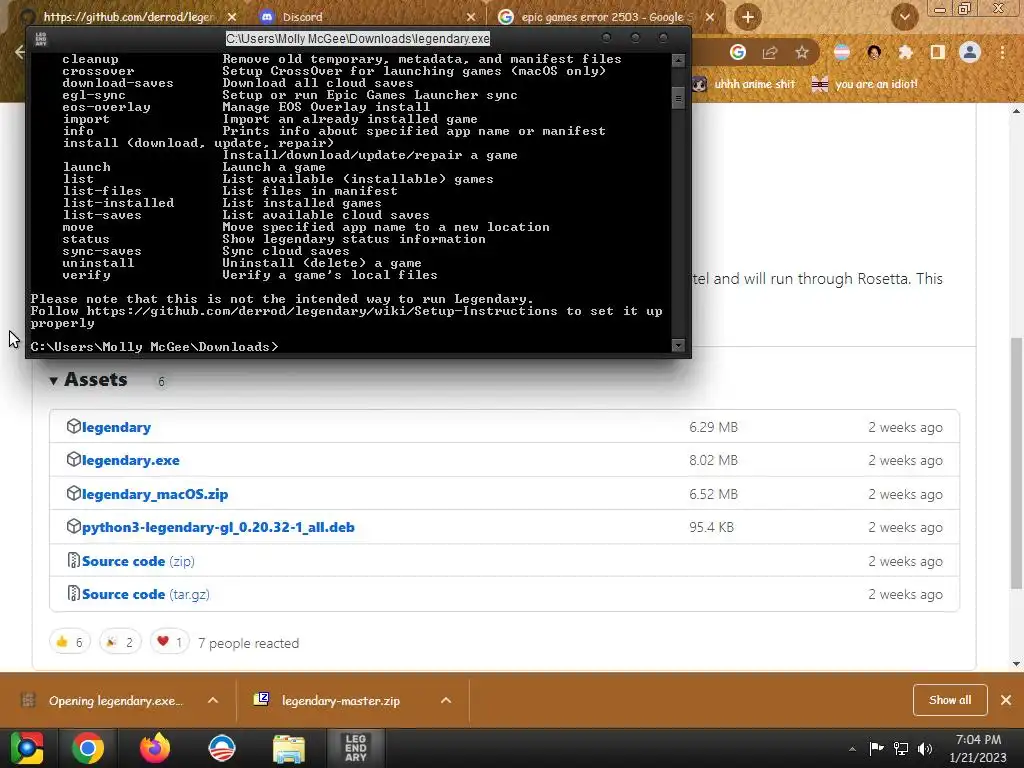Click the Start button in taskbar
Image resolution: width=1024 pixels, height=768 pixels.
[26, 748]
